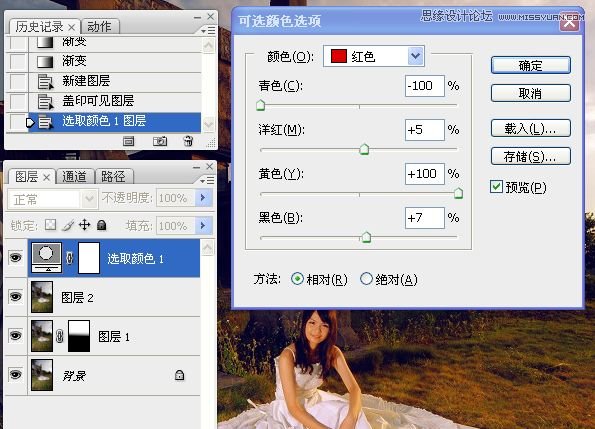Image resolution: width=595 pixels, height=429 pixels.
Task: Click the 青色(C) slider handle
Action: tap(261, 105)
